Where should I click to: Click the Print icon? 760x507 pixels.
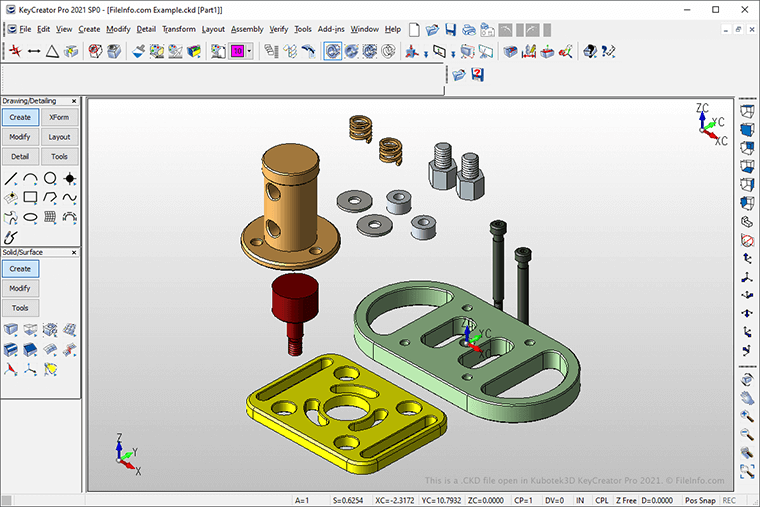point(469,30)
